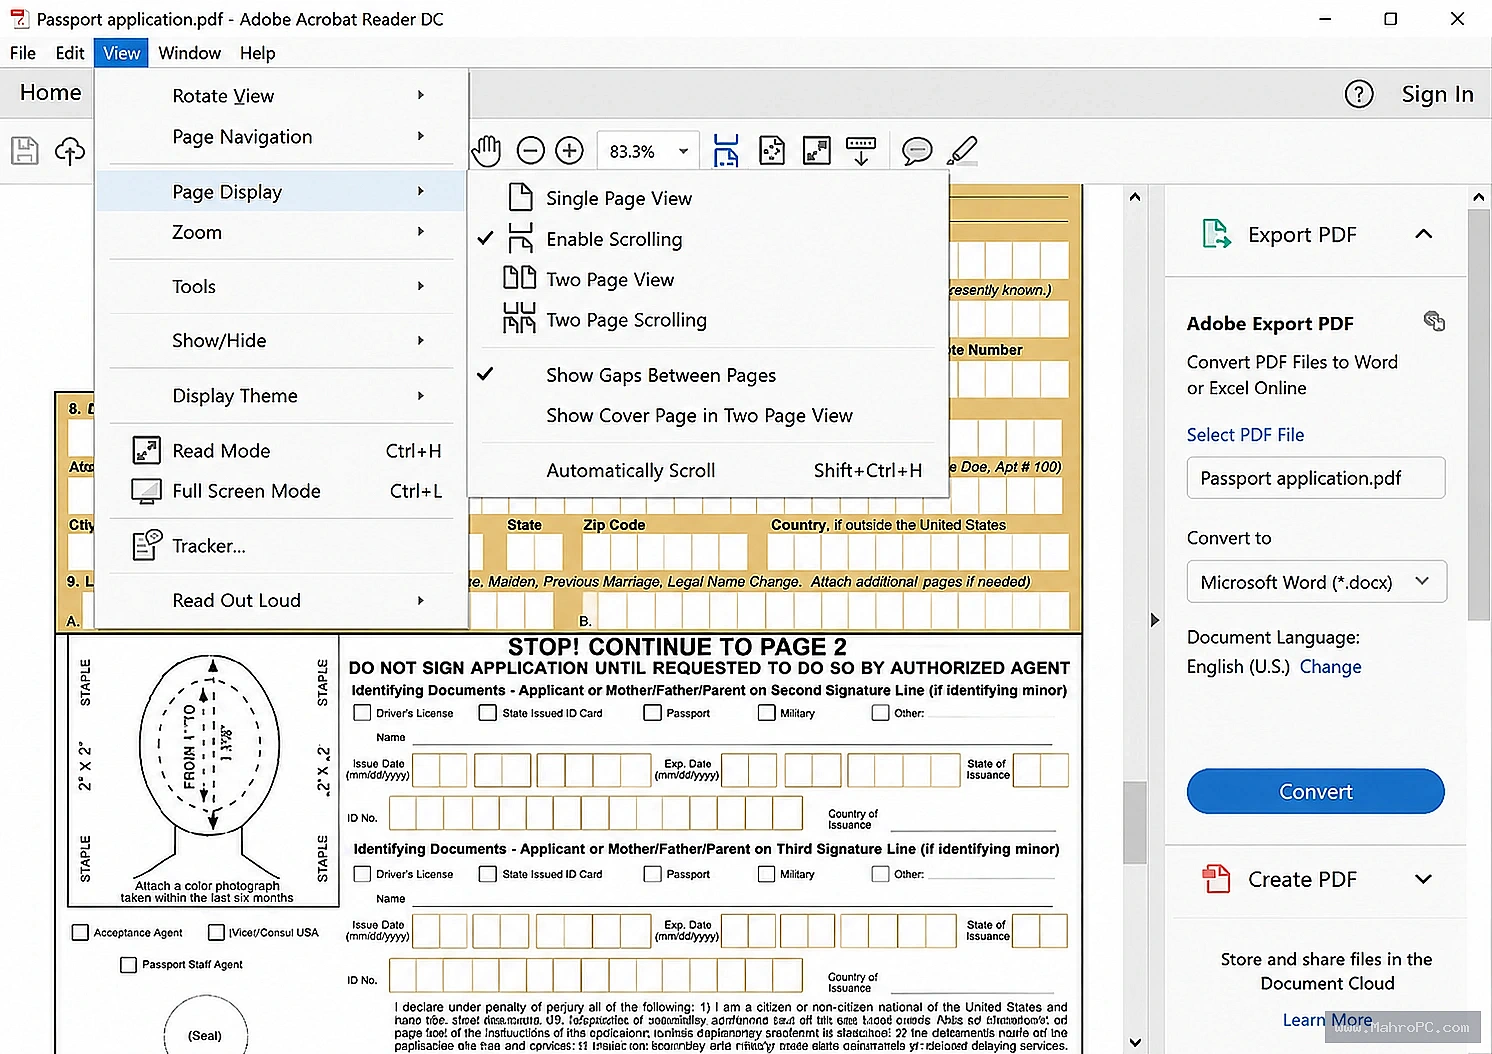The image size is (1492, 1054).
Task: Click the read mode download-arrow toolbar icon
Action: click(x=861, y=151)
